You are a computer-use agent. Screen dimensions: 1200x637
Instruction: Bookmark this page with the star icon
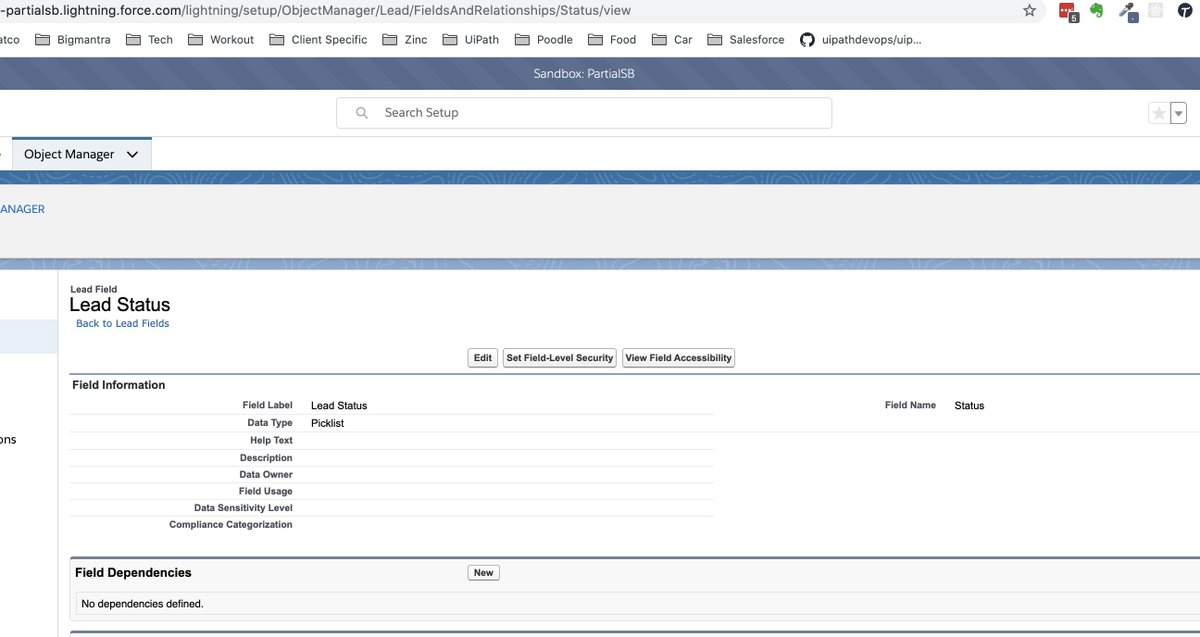[x=1029, y=10]
